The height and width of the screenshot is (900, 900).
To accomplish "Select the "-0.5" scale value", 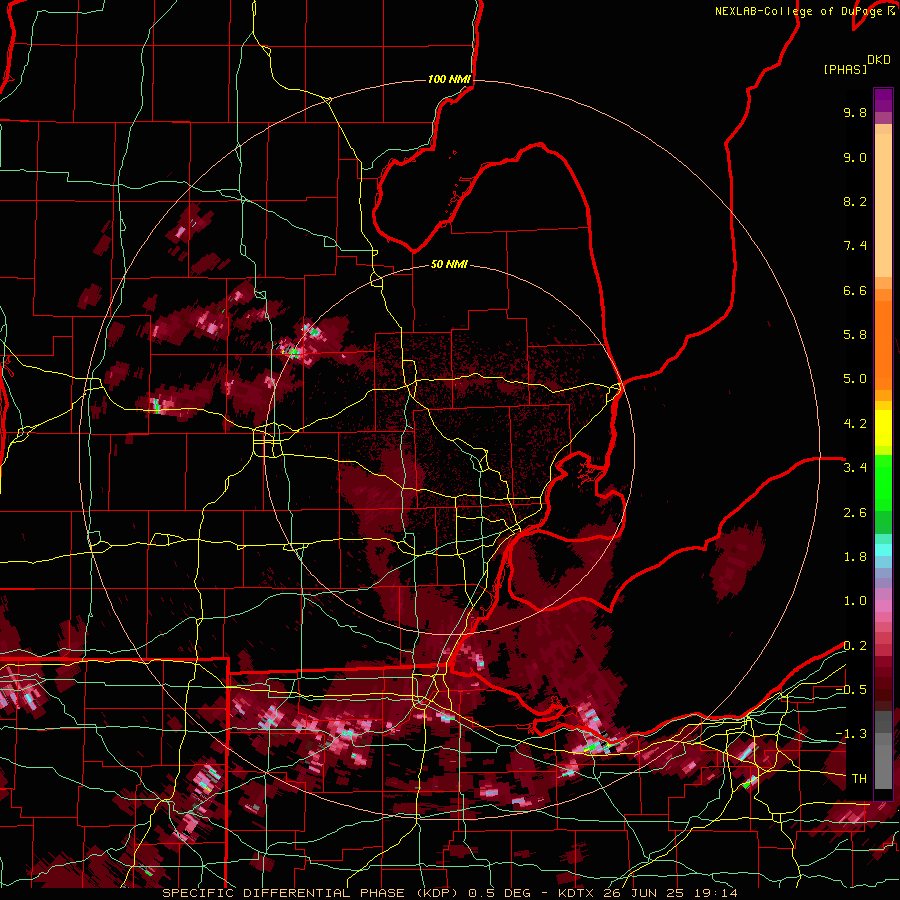I will [851, 690].
